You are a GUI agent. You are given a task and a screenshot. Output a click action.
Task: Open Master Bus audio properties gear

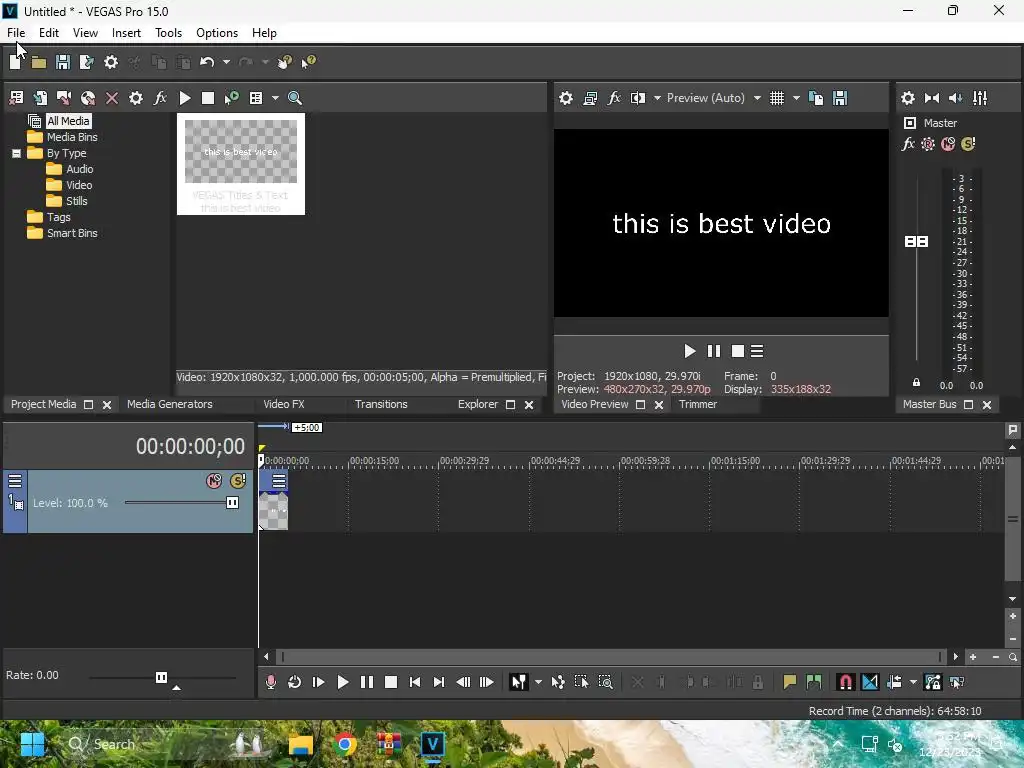[908, 98]
